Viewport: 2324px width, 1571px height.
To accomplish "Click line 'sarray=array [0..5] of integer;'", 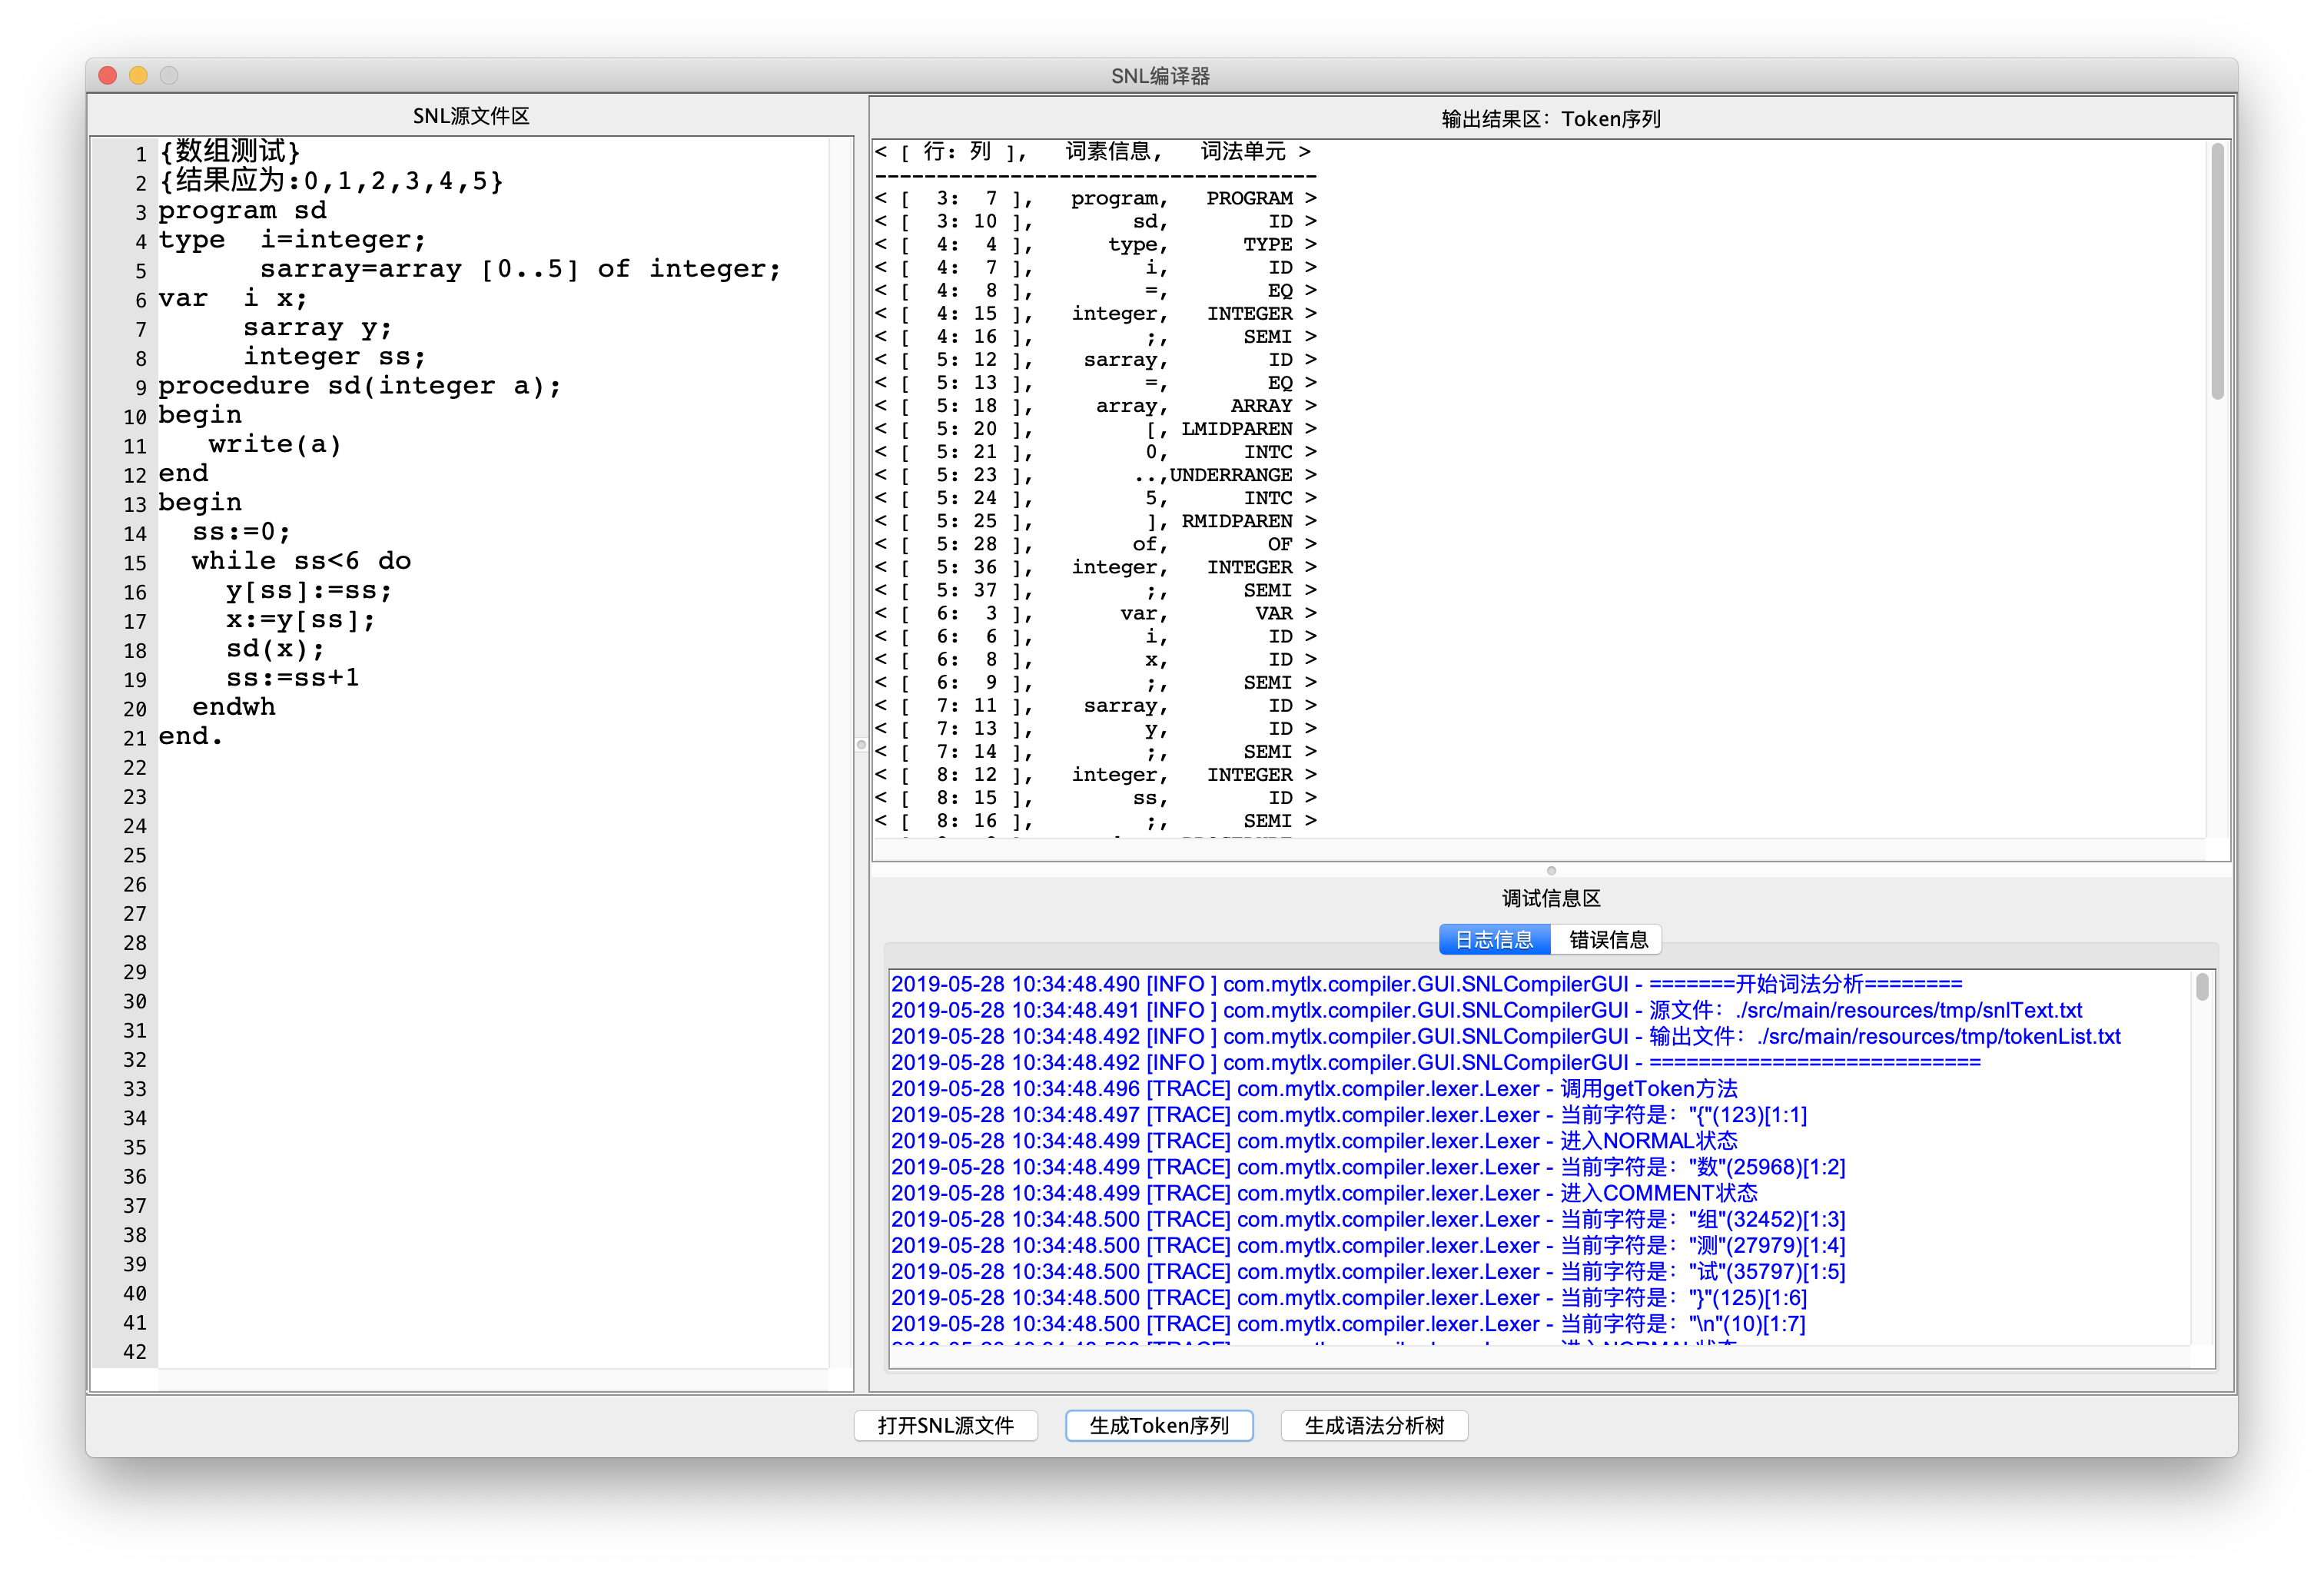I will tap(520, 268).
